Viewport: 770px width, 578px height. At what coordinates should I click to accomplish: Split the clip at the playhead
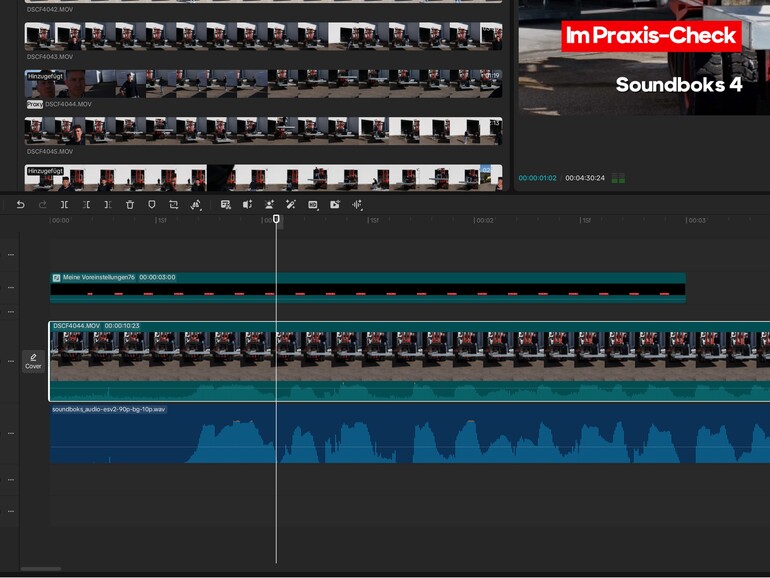point(64,205)
